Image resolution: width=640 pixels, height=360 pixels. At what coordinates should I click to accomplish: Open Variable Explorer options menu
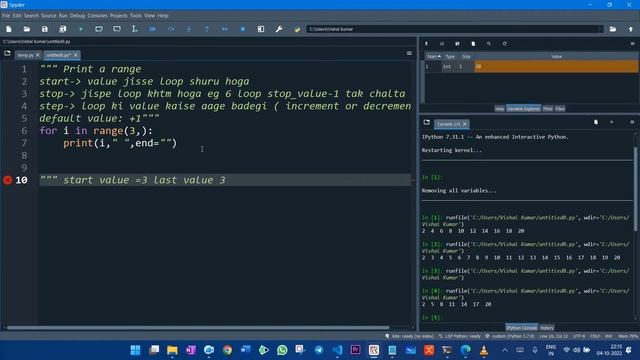click(632, 44)
